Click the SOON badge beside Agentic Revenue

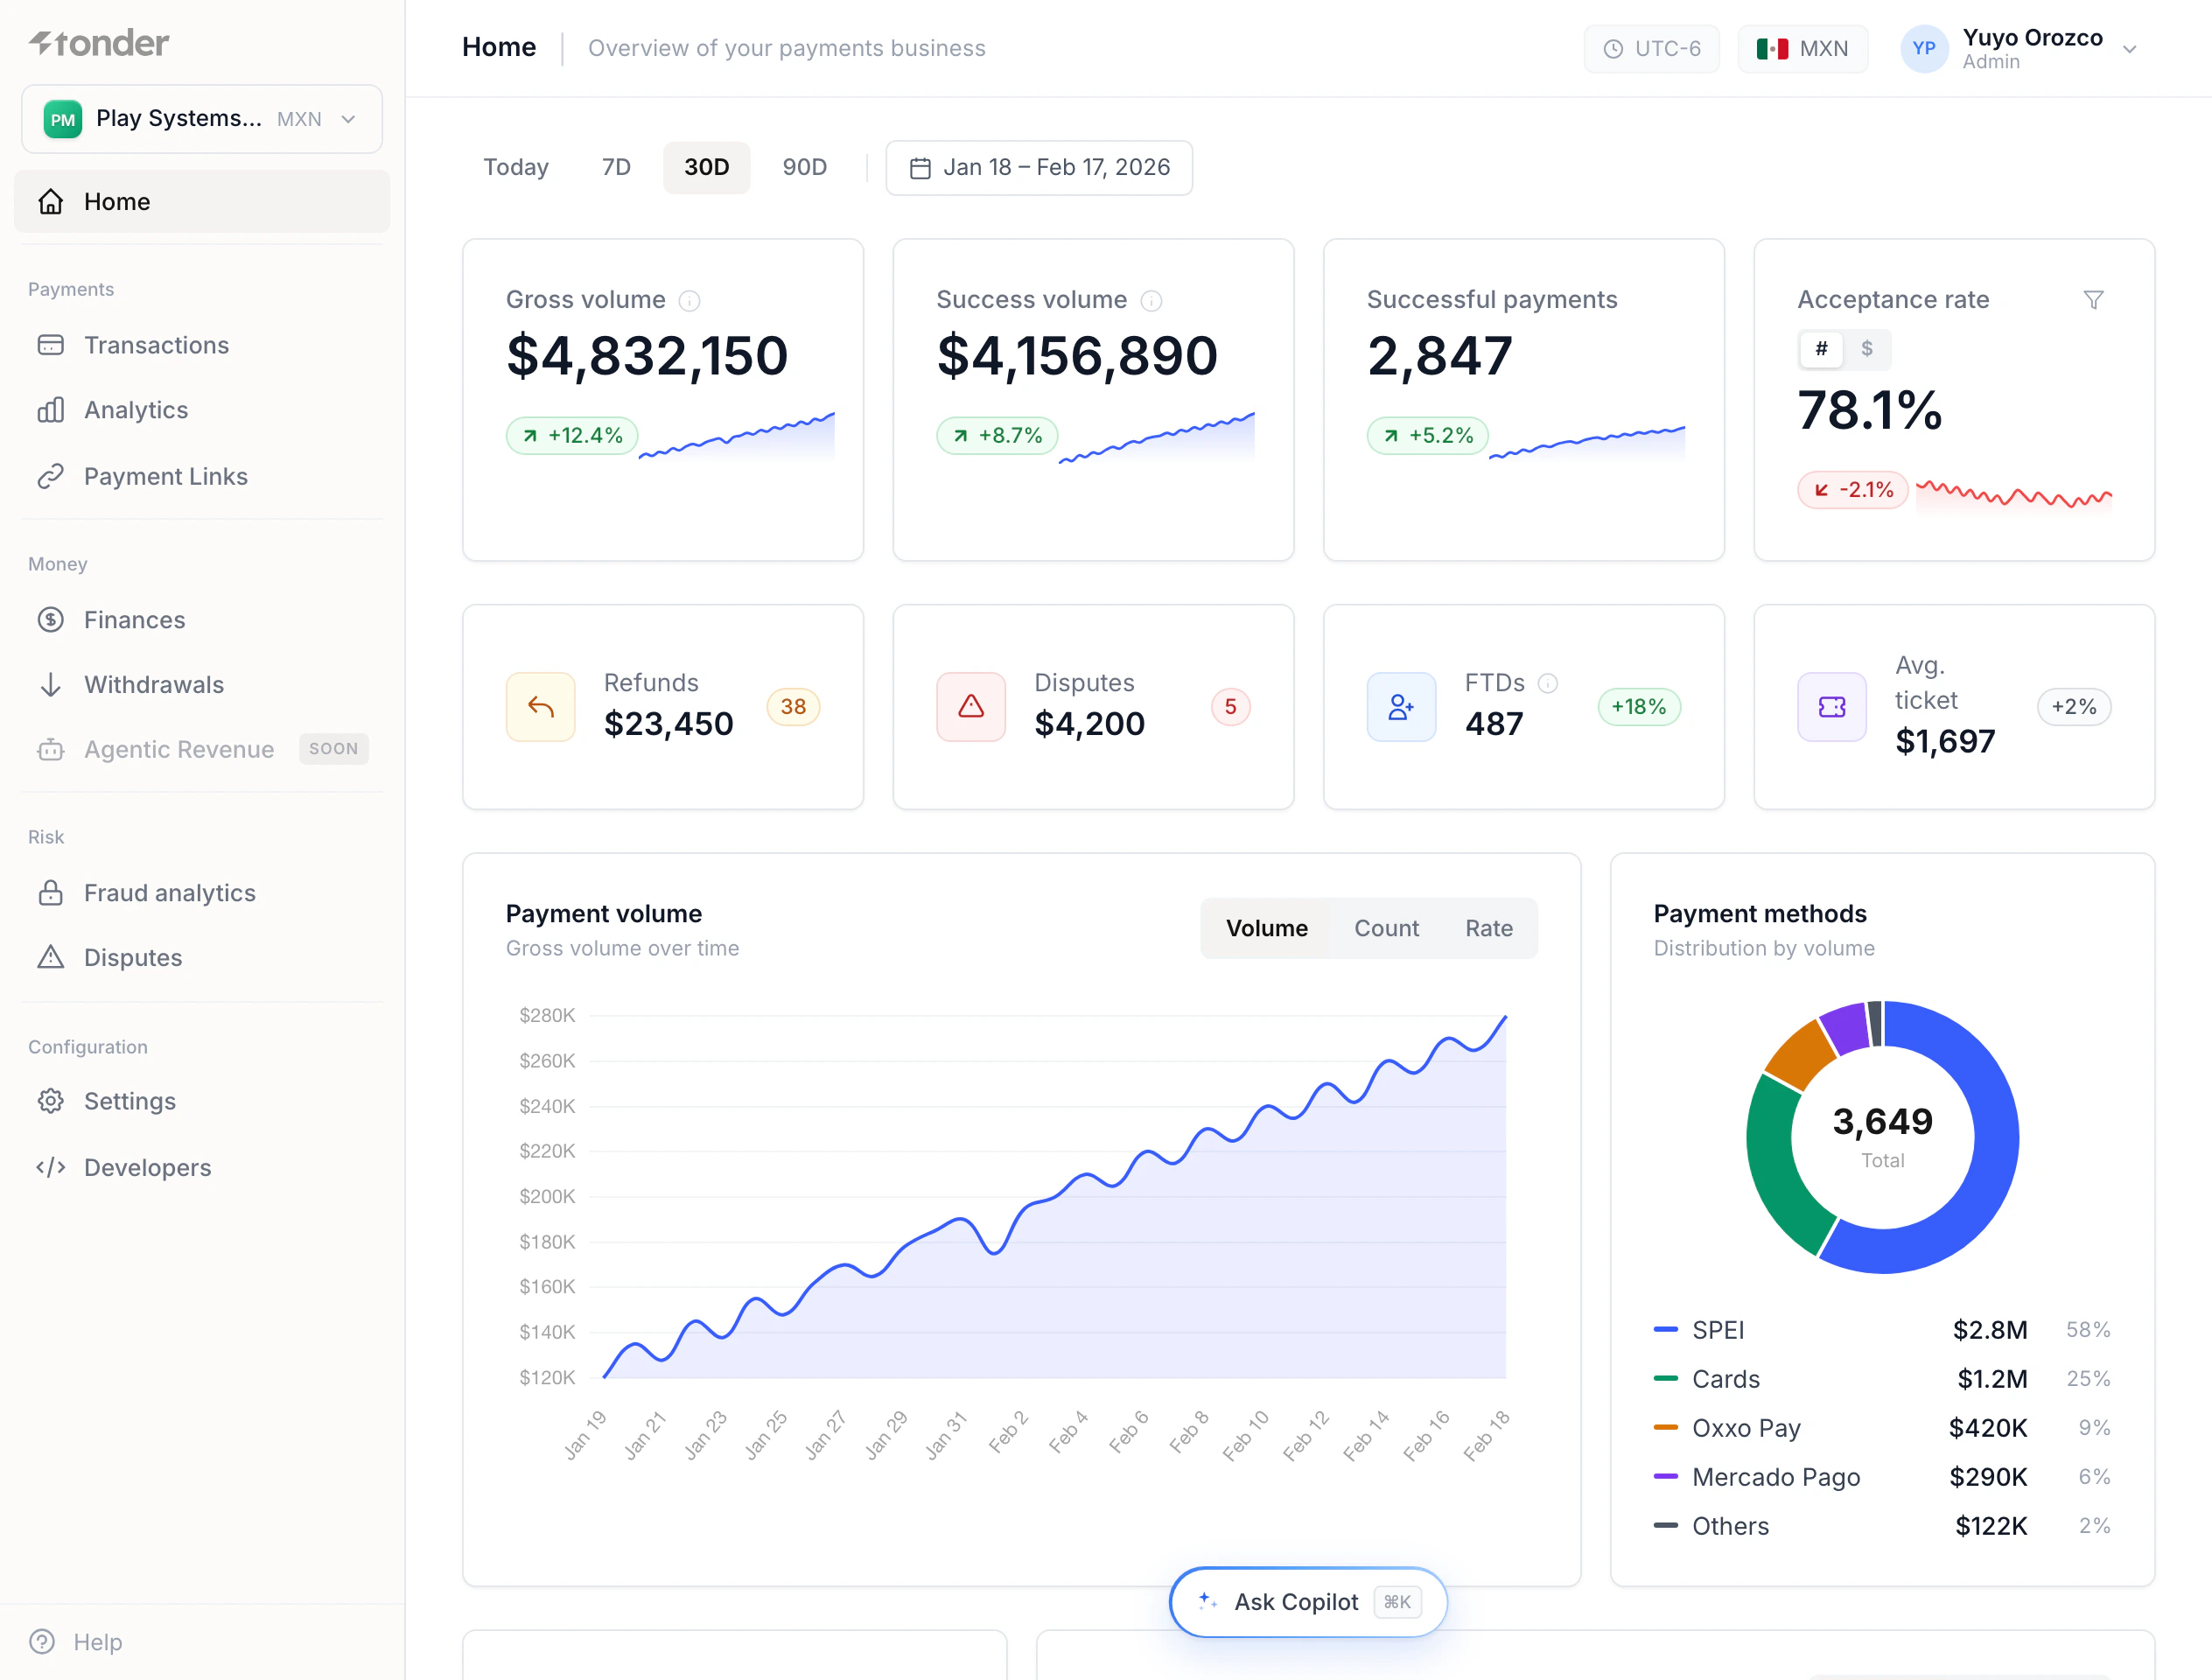pos(334,749)
